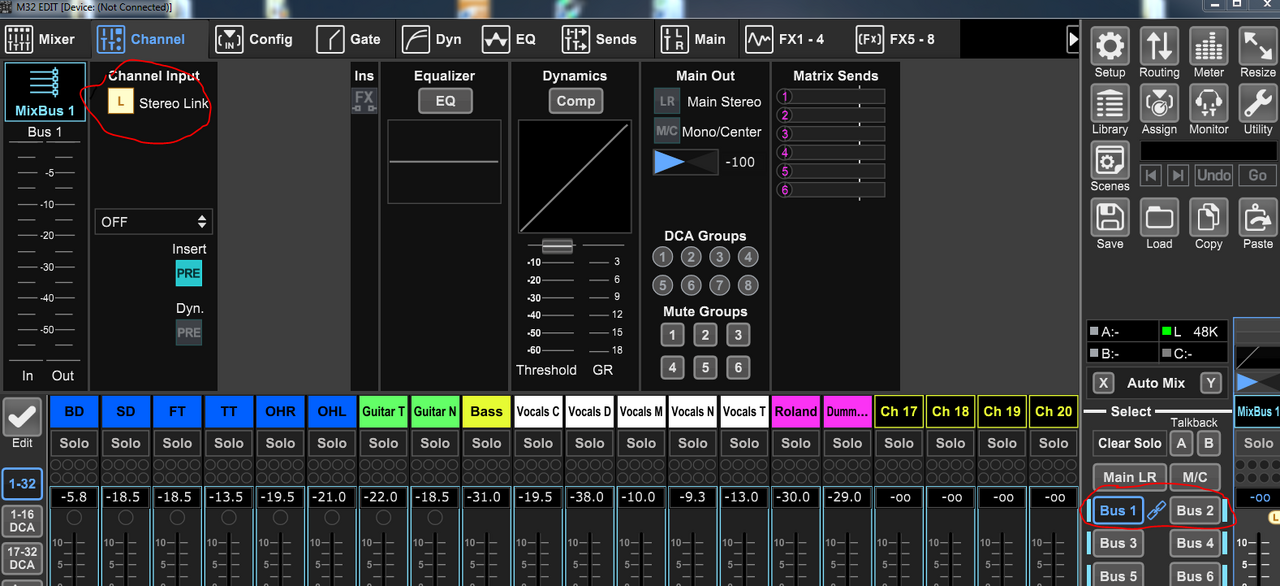
Task: Switch to the Config tab
Action: tap(255, 40)
